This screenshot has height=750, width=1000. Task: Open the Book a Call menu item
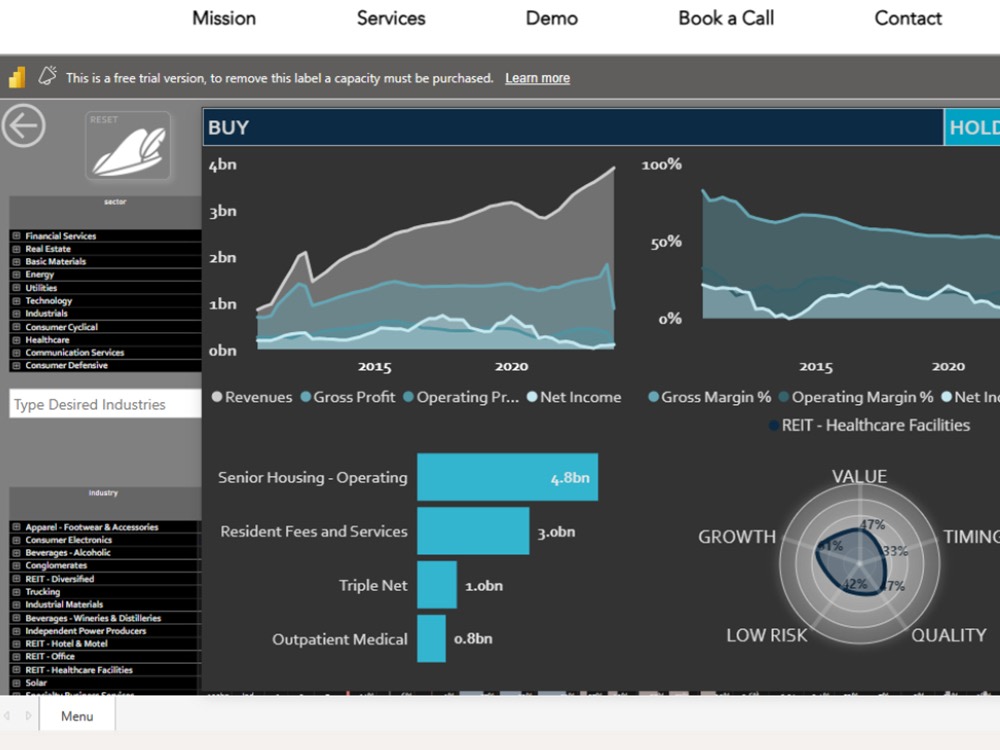click(726, 18)
